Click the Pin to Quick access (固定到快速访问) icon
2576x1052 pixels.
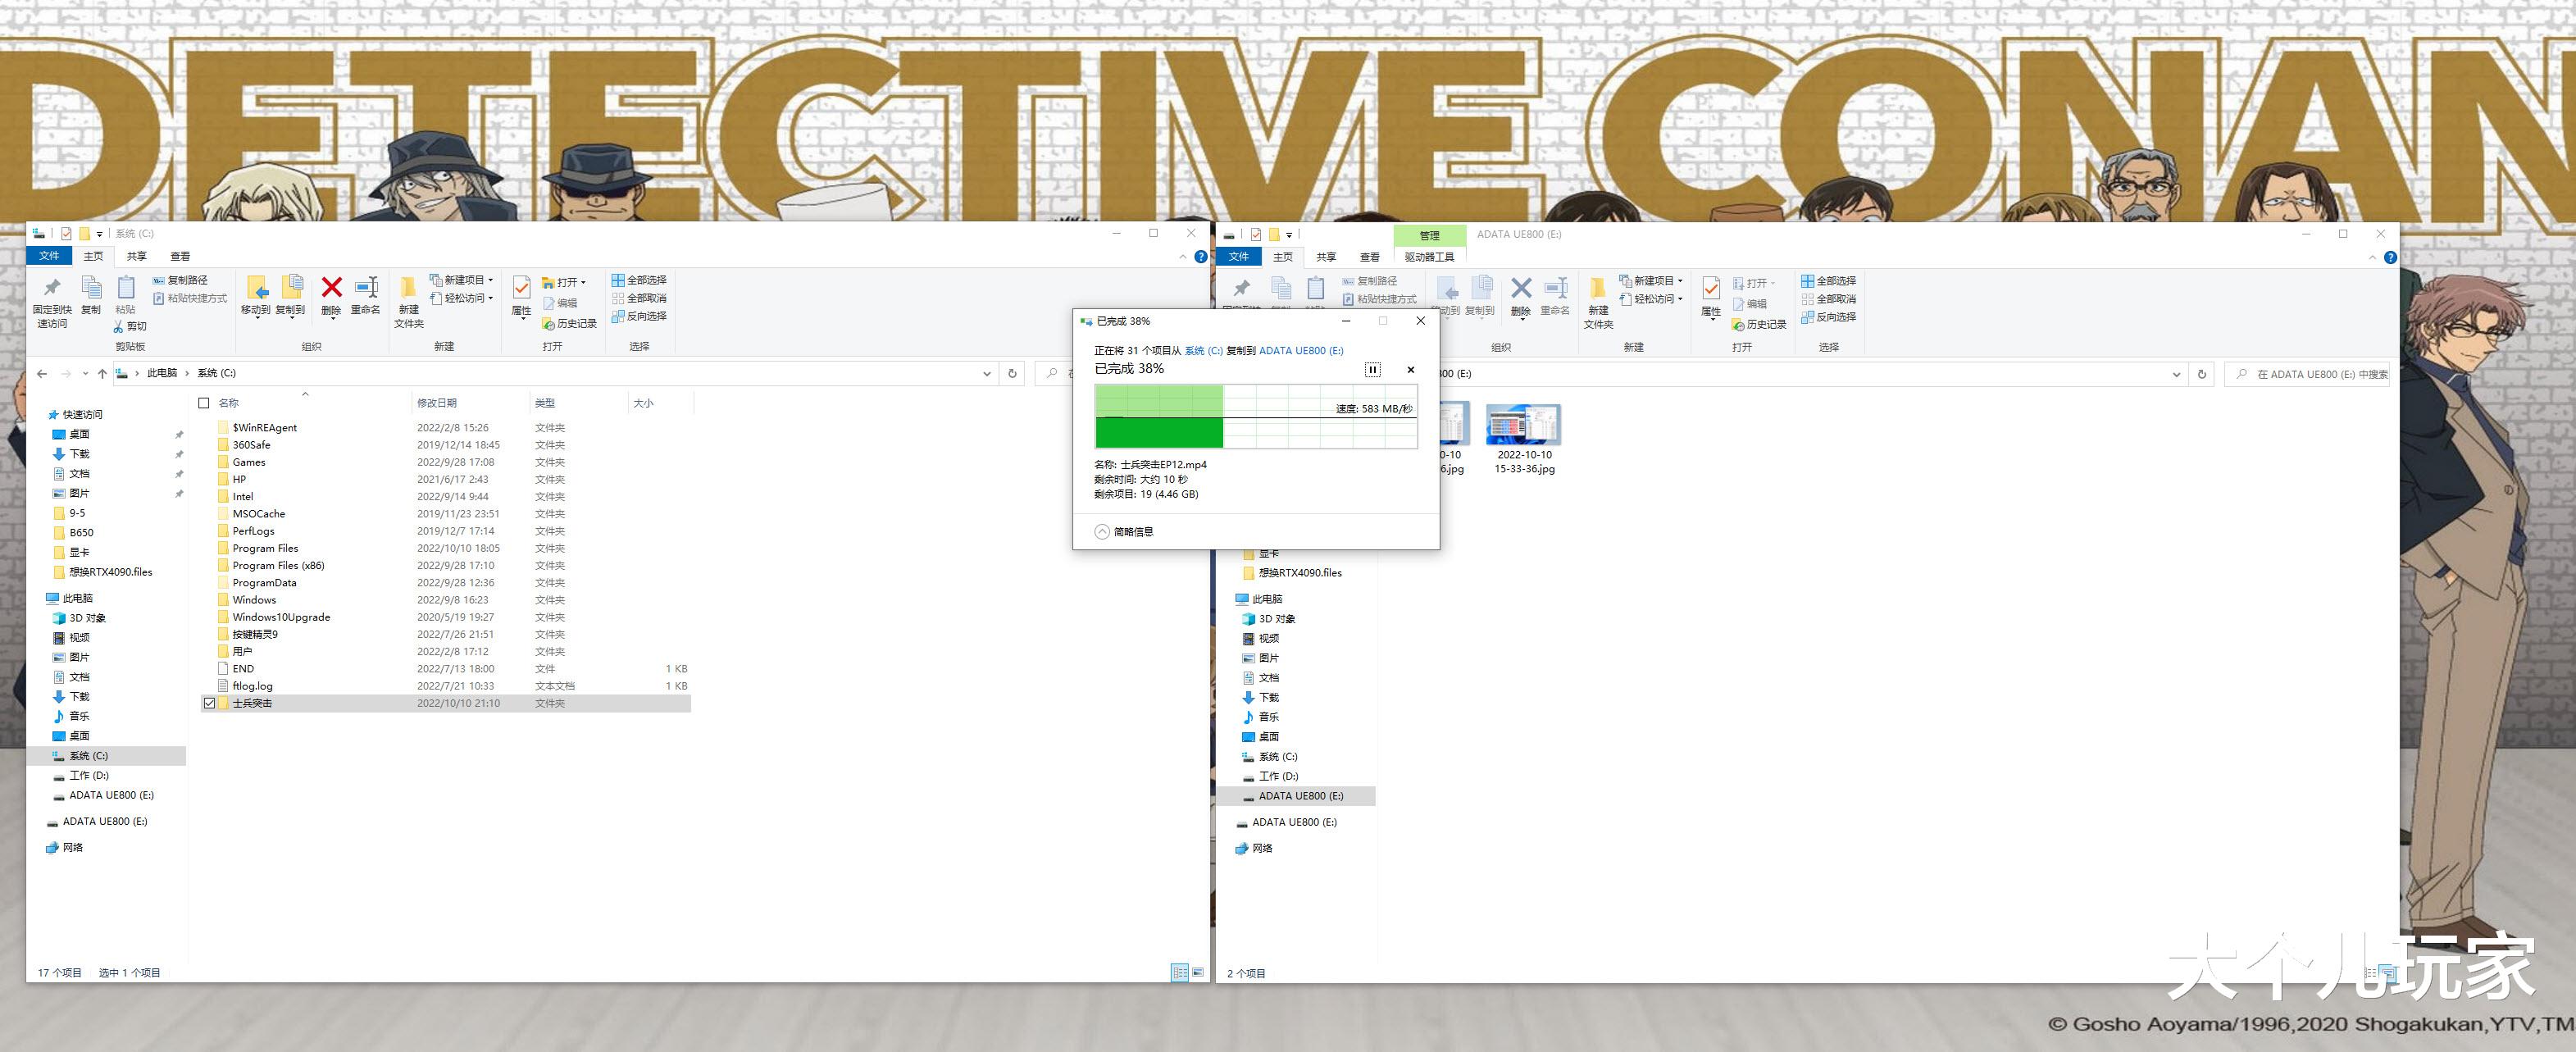pos(52,288)
